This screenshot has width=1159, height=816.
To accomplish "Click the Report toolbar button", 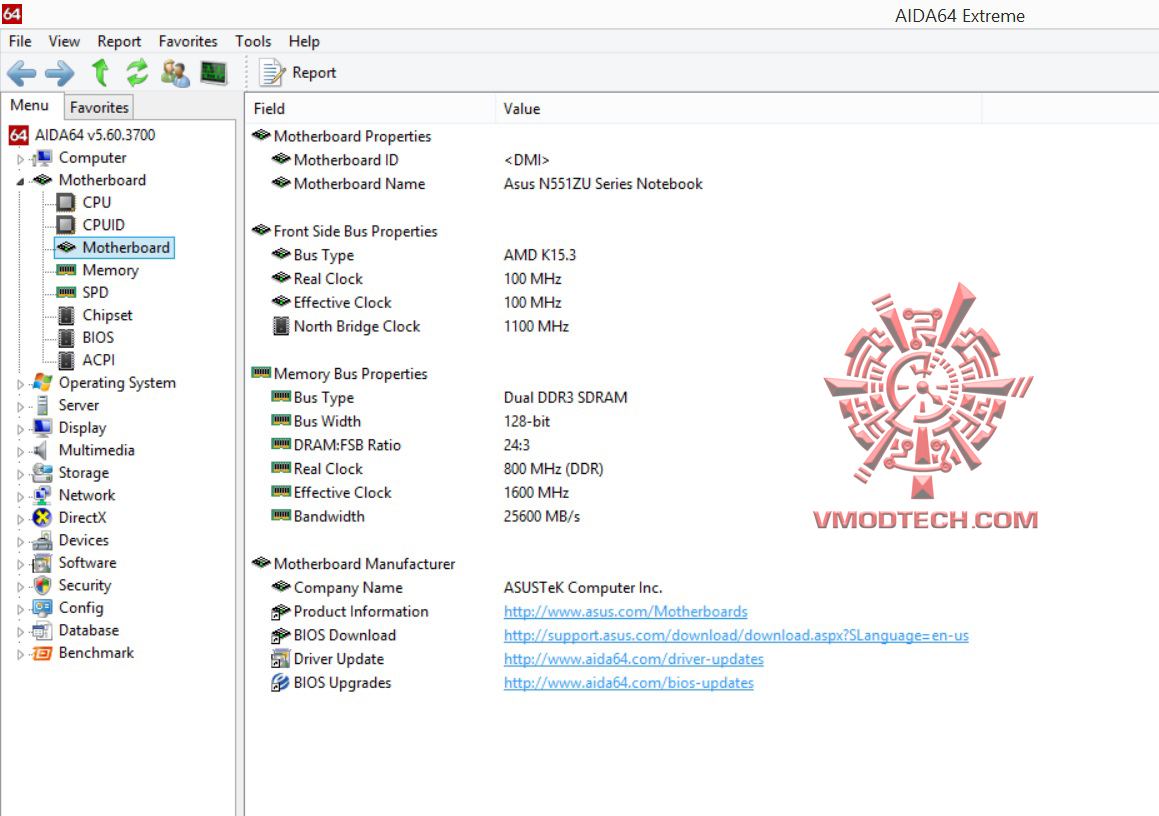I will point(297,72).
